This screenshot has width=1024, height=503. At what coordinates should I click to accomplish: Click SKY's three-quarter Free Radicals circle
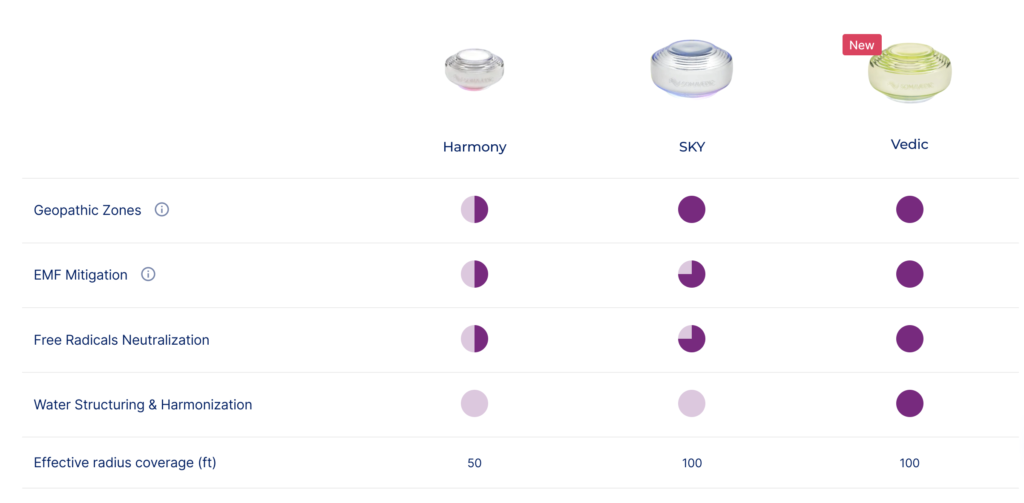point(692,339)
